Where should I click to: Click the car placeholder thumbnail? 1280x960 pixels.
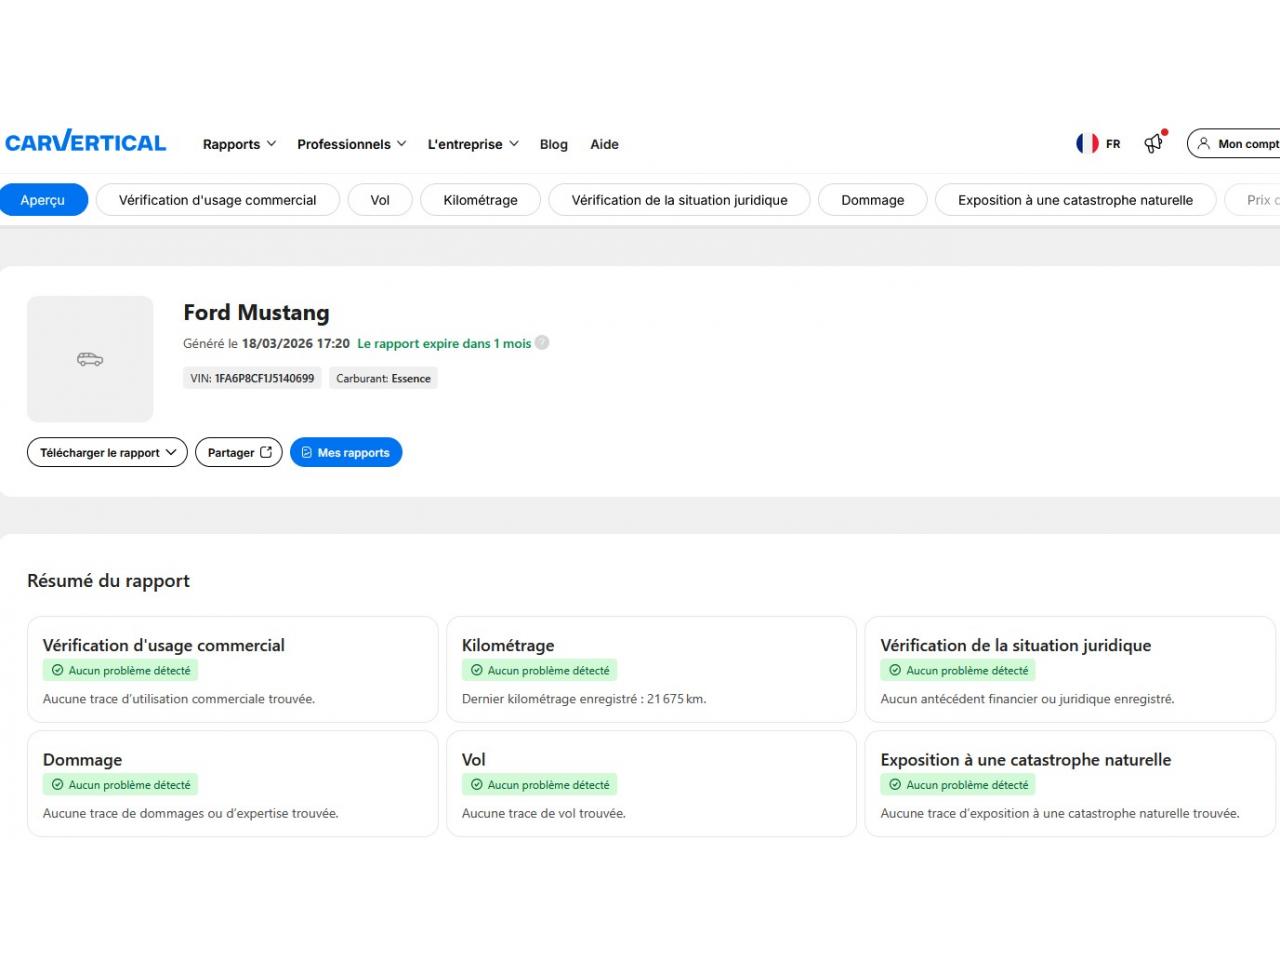[90, 359]
